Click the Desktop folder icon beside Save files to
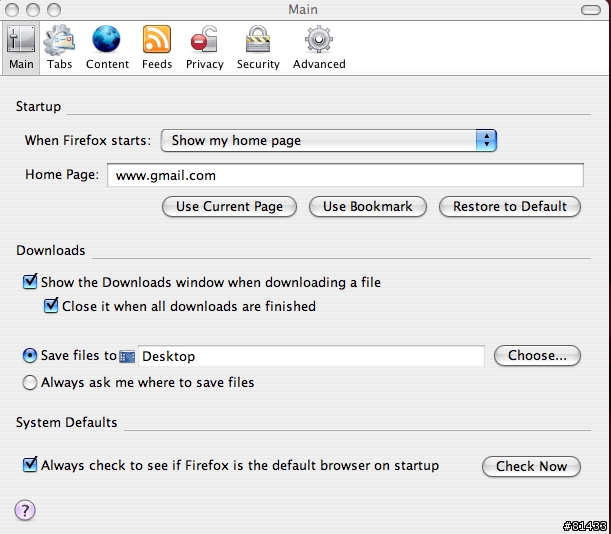Viewport: 611px width, 534px height. [127, 356]
